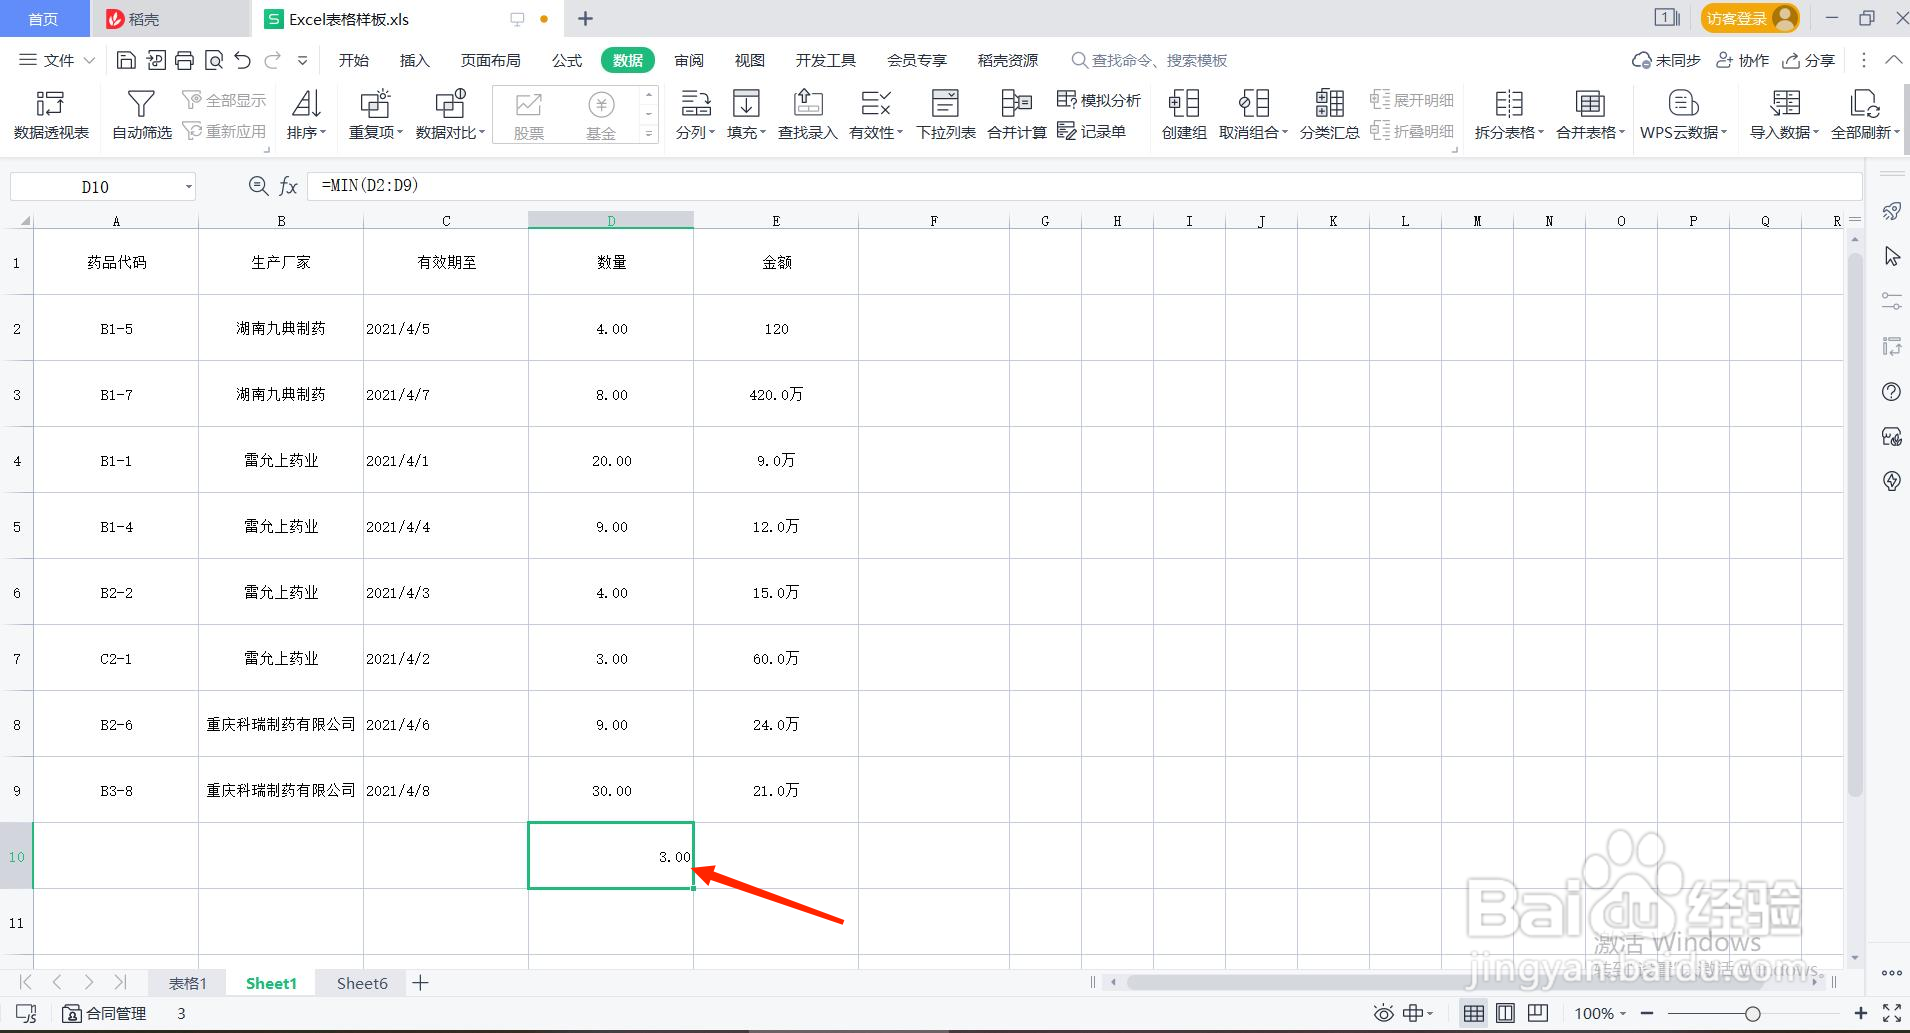This screenshot has height=1033, width=1910.
Task: Expand the quick access toolbar customize arrow
Action: tap(302, 60)
